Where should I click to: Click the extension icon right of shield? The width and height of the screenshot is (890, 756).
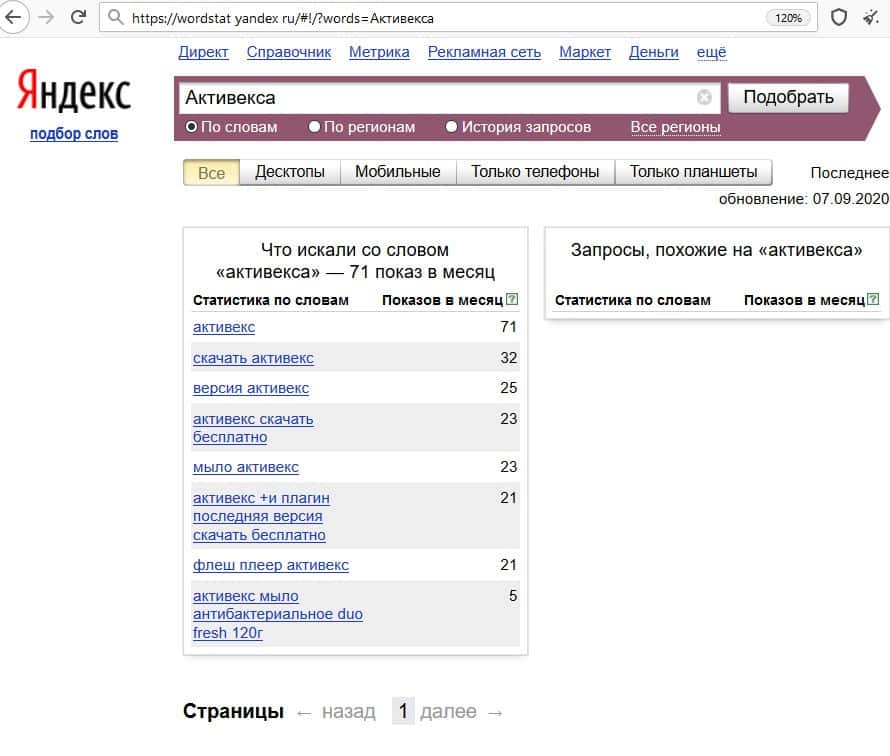click(x=871, y=18)
